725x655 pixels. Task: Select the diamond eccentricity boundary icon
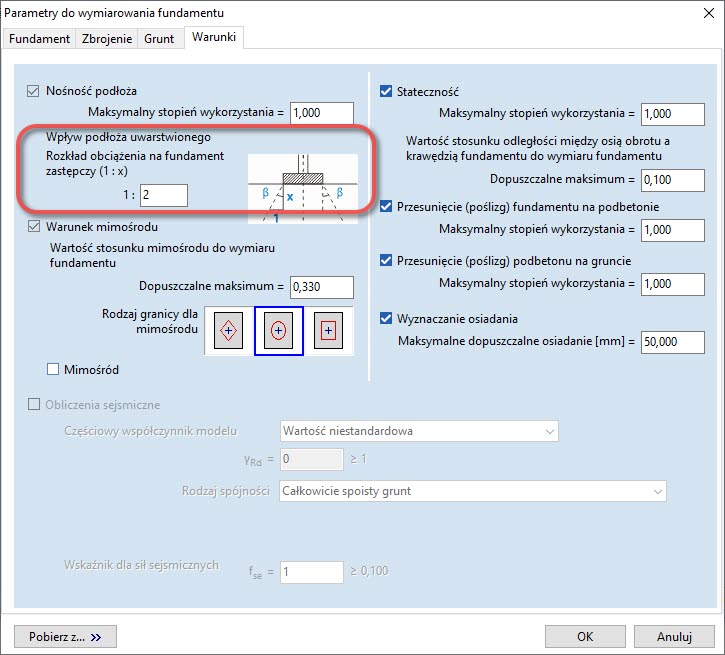click(x=229, y=330)
